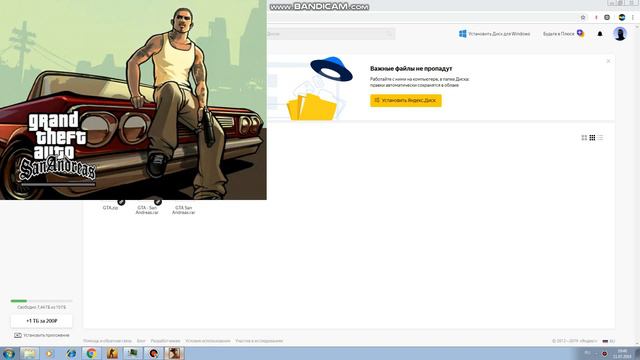
Task: Open the notifications bell icon
Action: [x=600, y=34]
